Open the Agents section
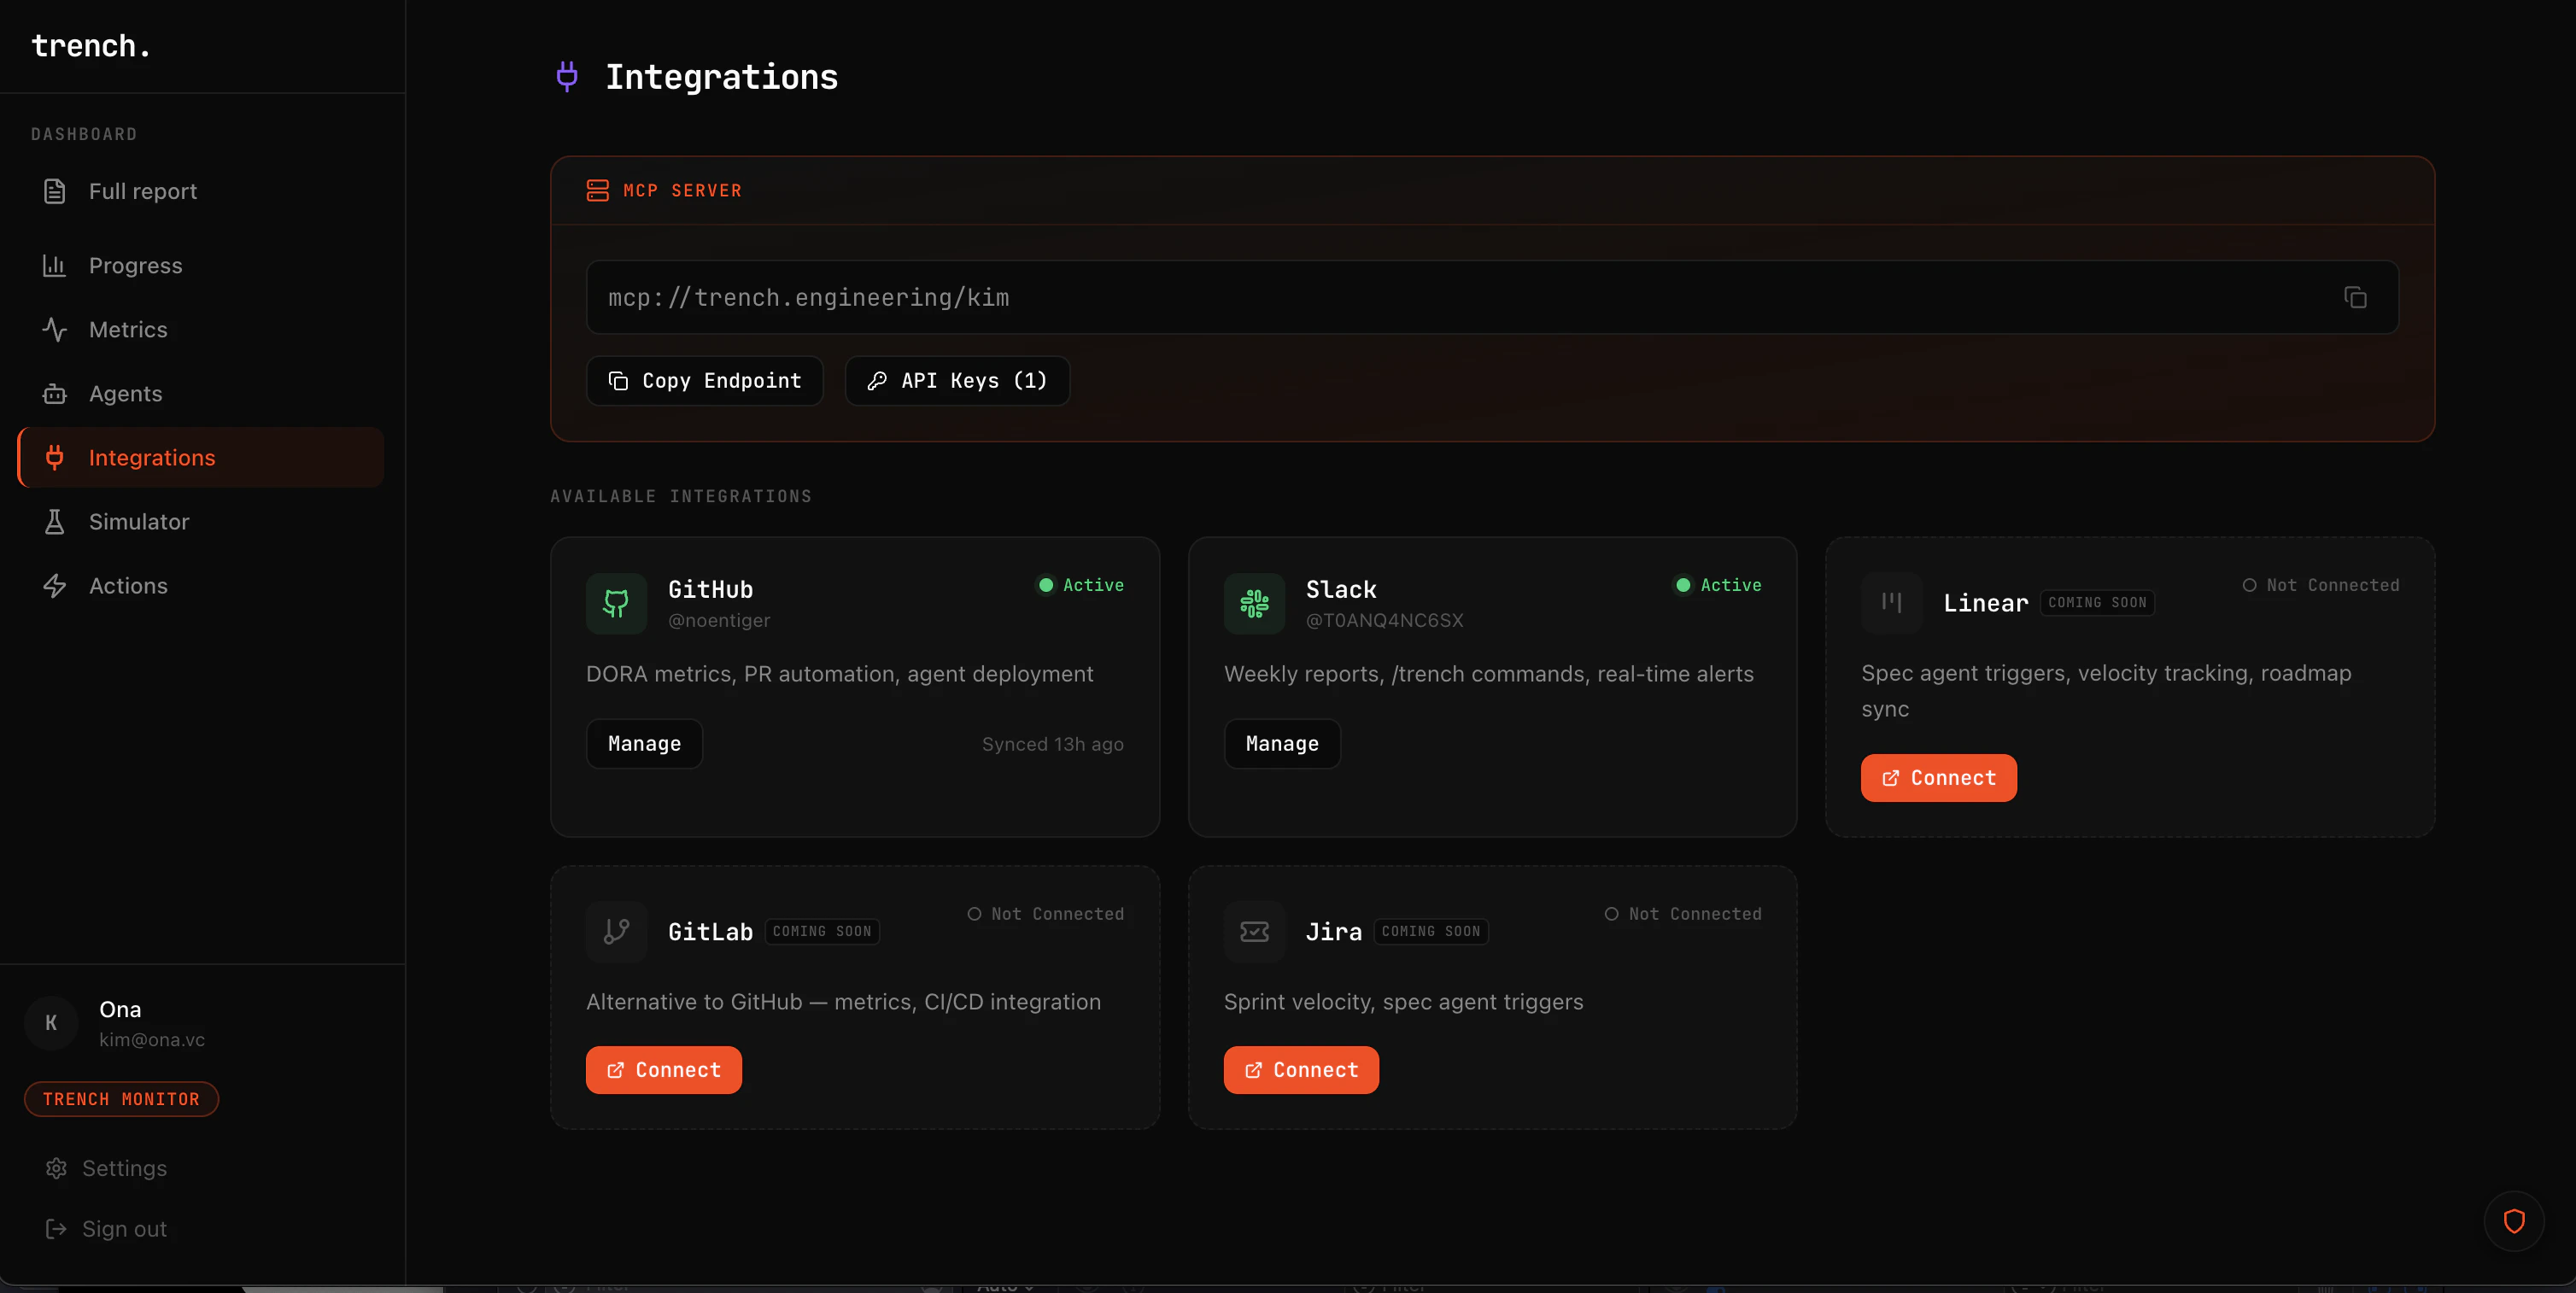This screenshot has height=1293, width=2576. (125, 393)
